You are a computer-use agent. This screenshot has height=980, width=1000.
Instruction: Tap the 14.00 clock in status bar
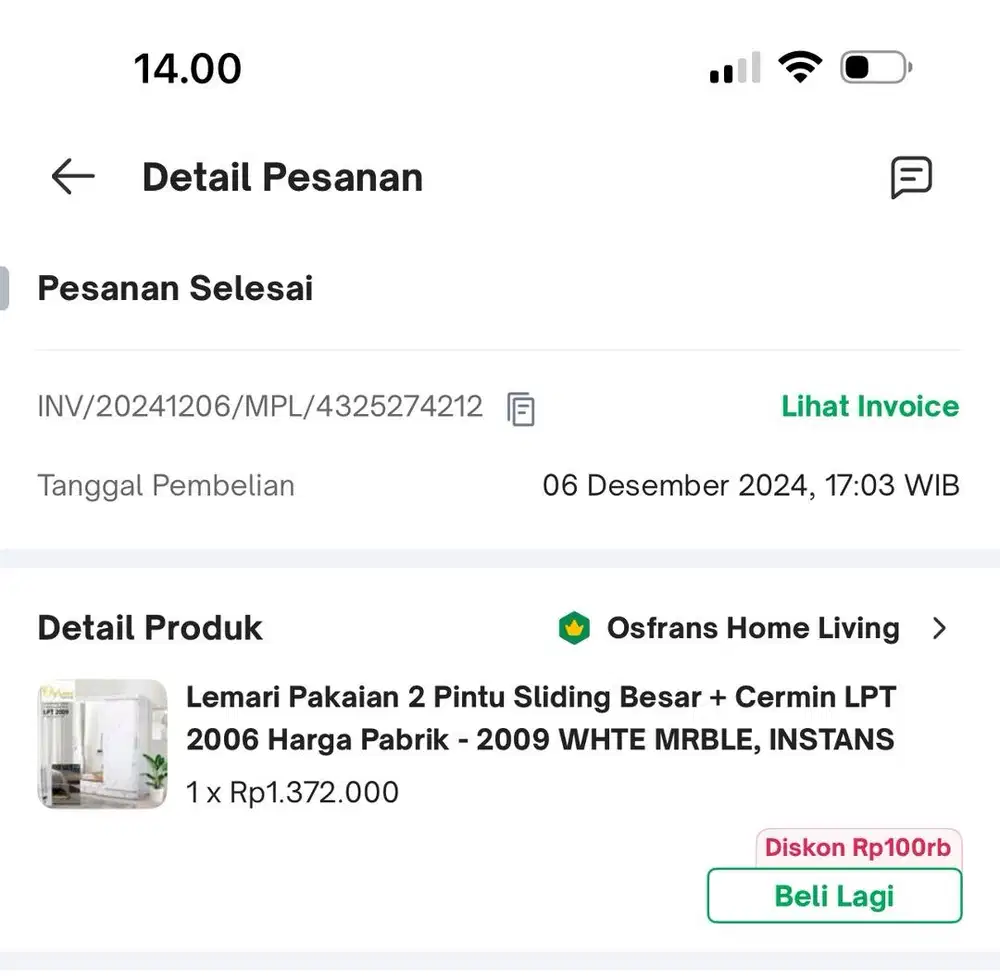(188, 69)
